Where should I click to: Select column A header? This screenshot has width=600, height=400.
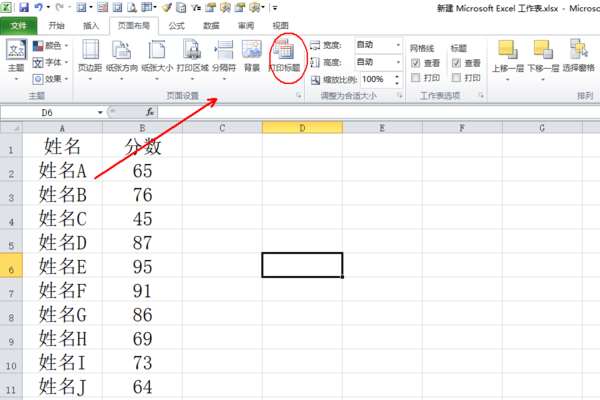tap(62, 128)
